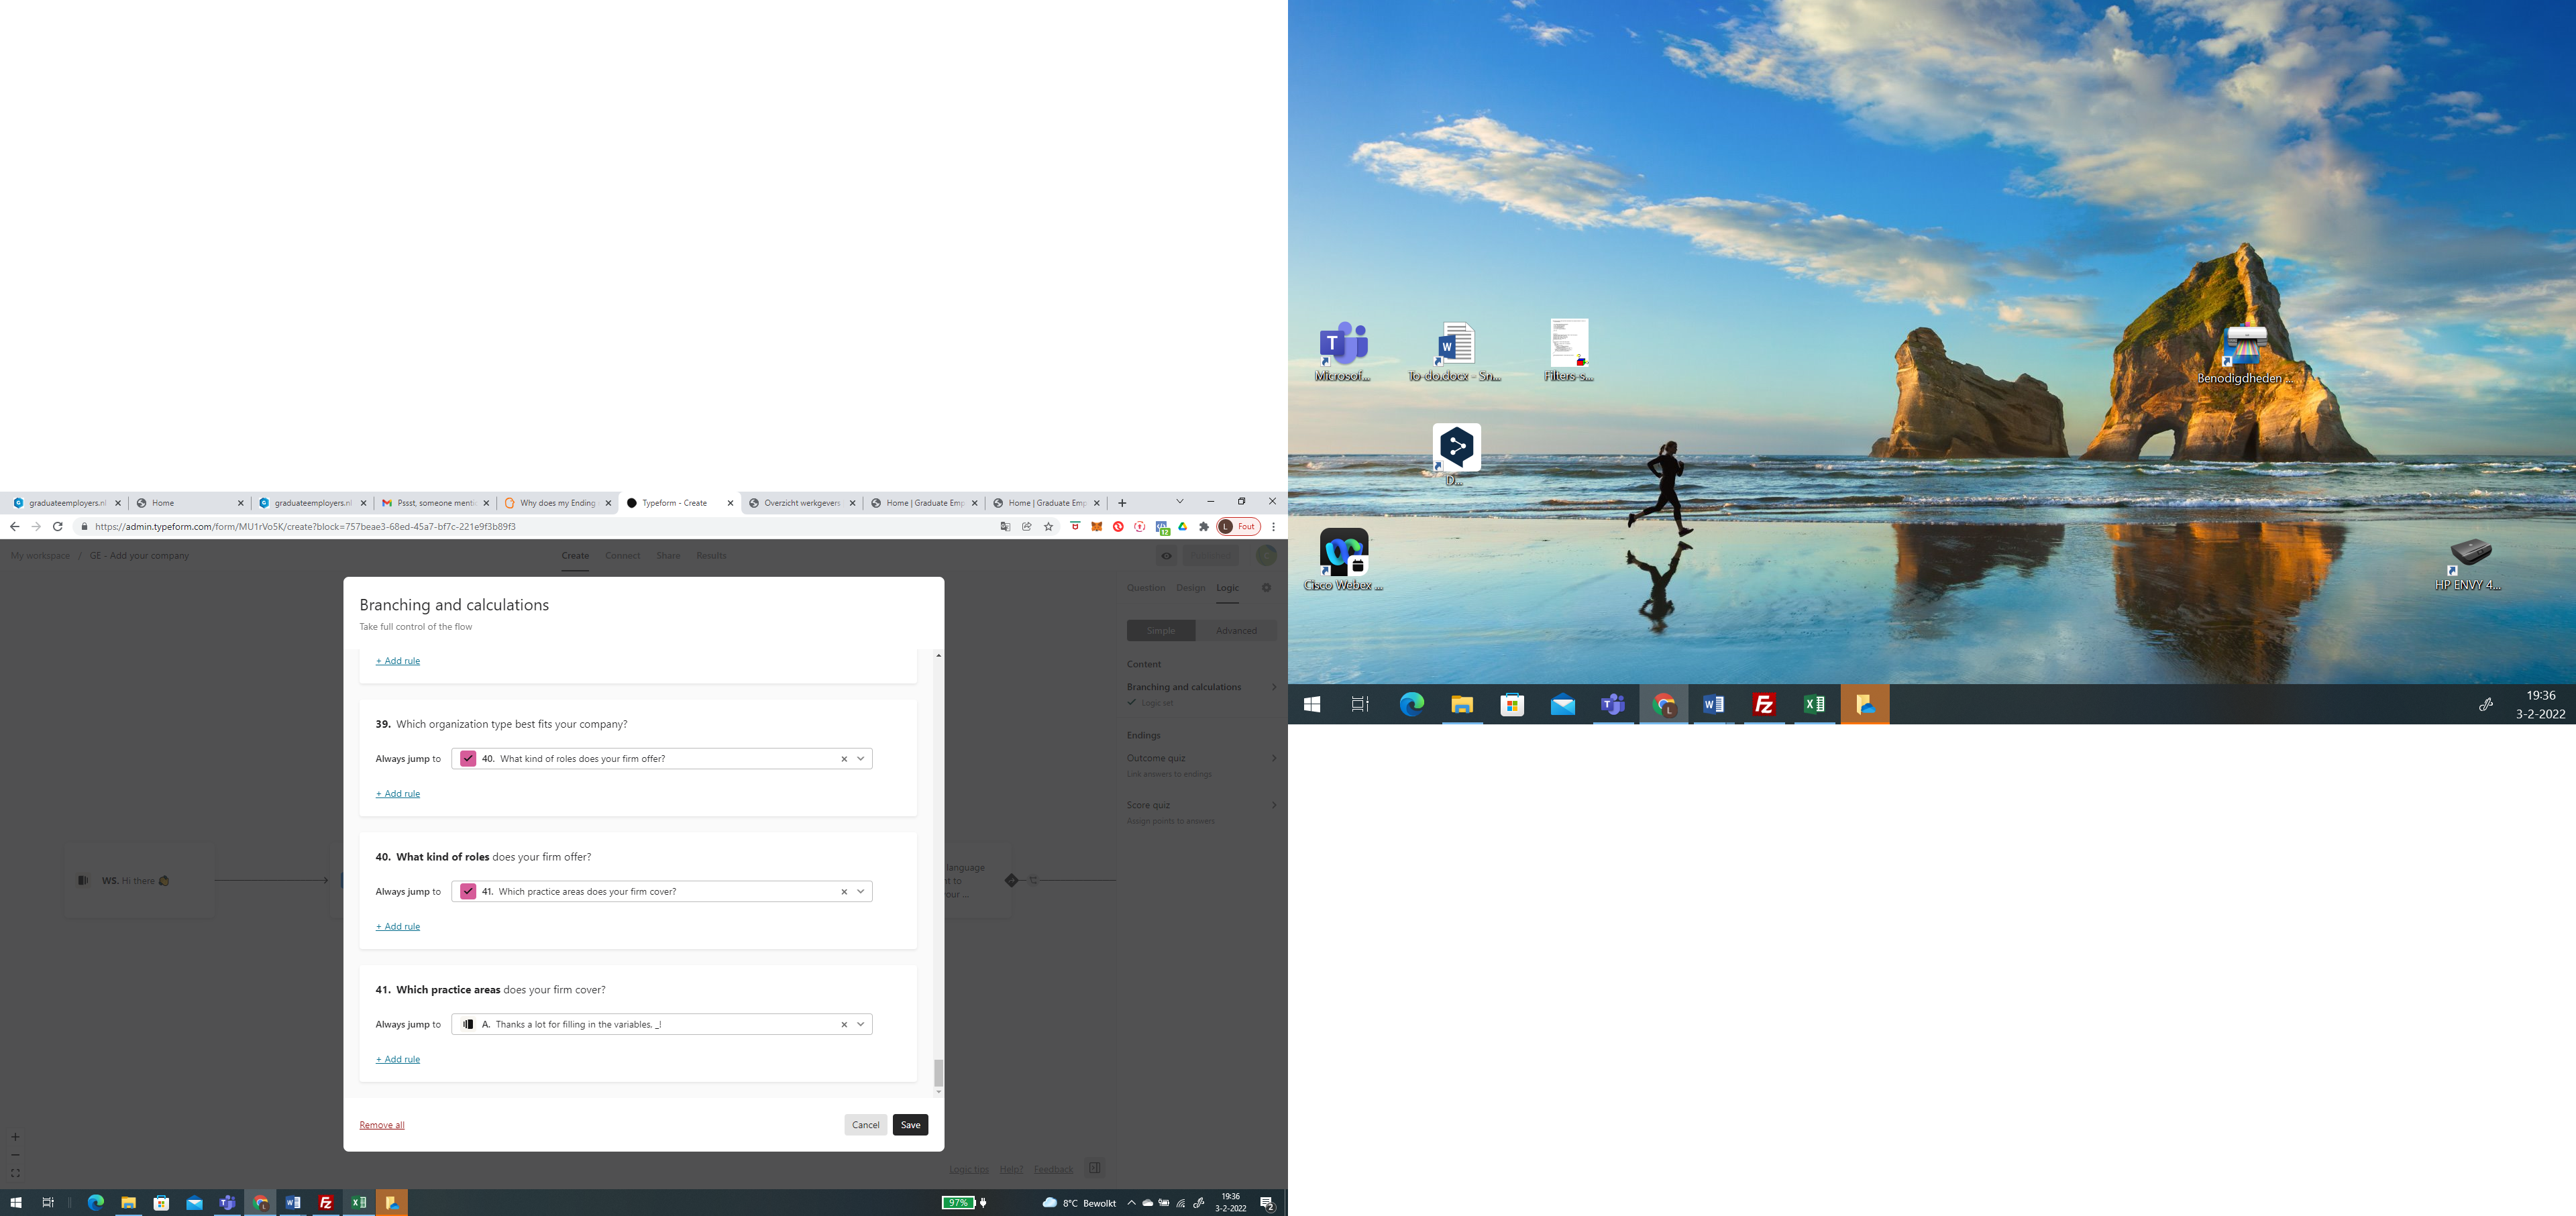Open FileZilla on right monitor taskbar
Image resolution: width=2576 pixels, height=1216 pixels.
click(1764, 705)
